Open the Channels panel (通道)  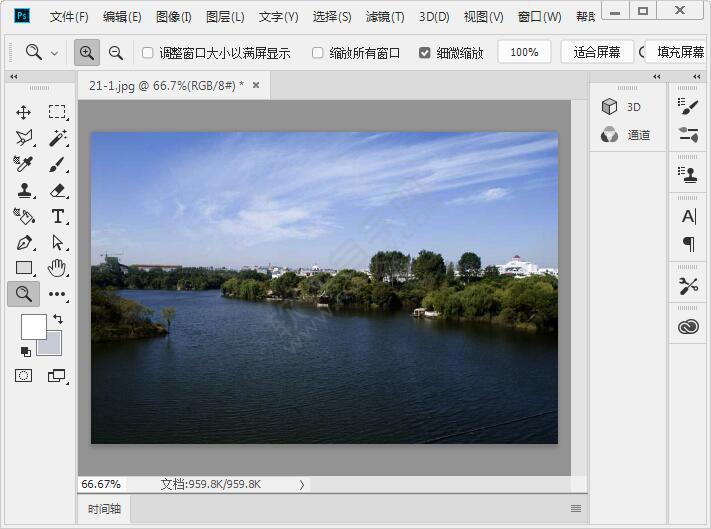point(626,135)
